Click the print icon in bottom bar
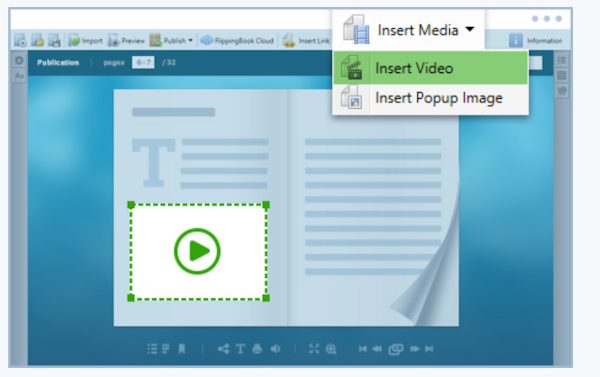This screenshot has height=377, width=600. pos(257,349)
